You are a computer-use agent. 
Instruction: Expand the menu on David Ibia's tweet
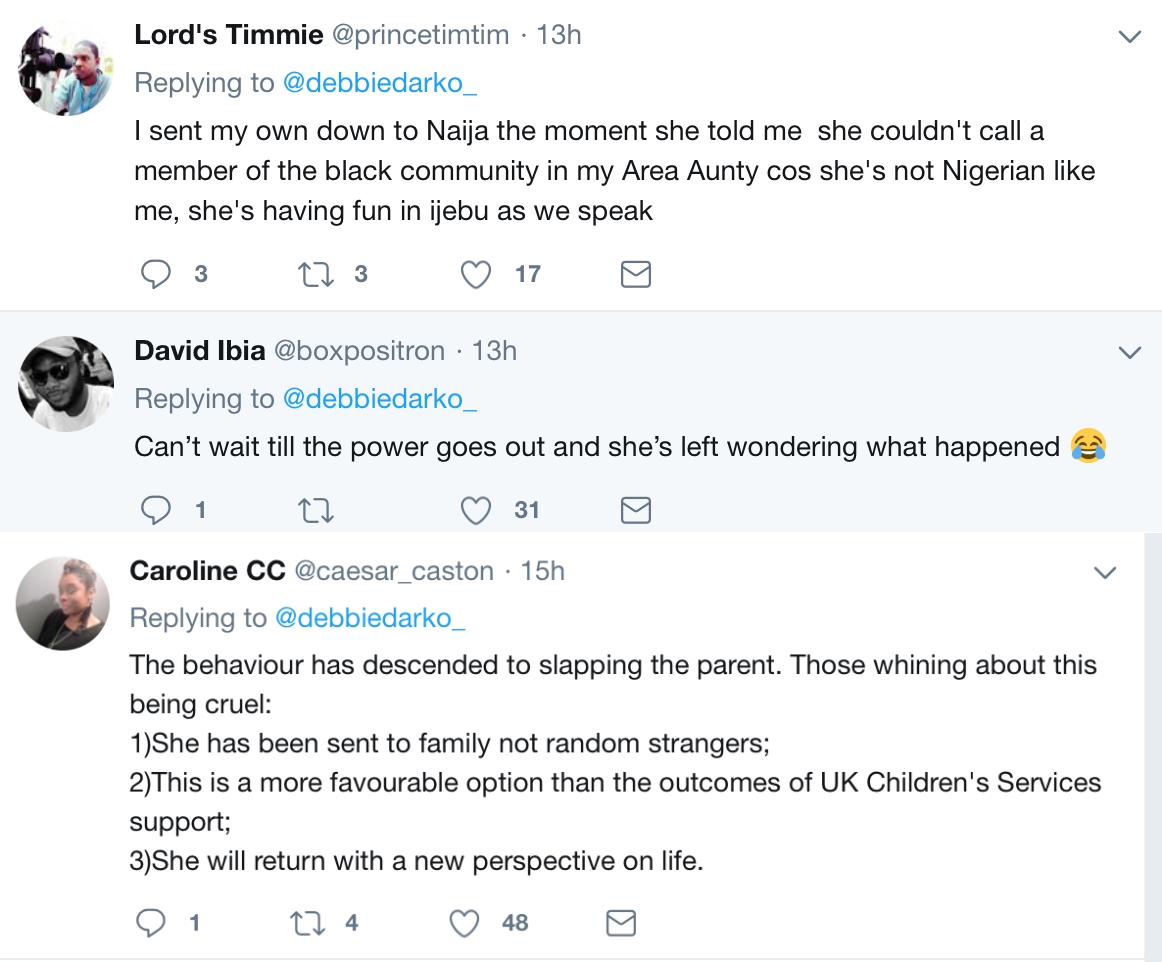coord(1129,353)
